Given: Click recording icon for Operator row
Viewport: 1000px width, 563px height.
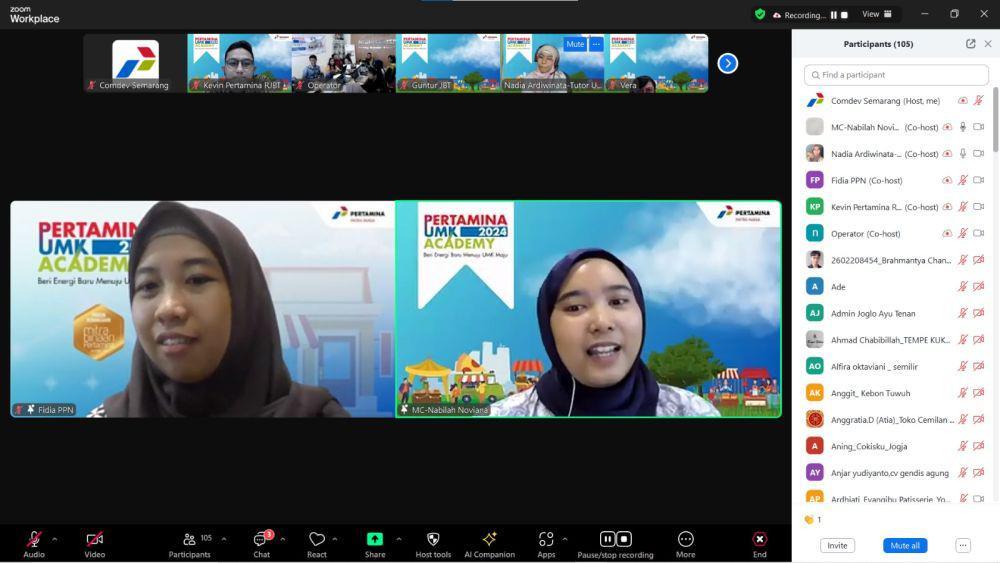Looking at the screenshot, I should tap(947, 233).
